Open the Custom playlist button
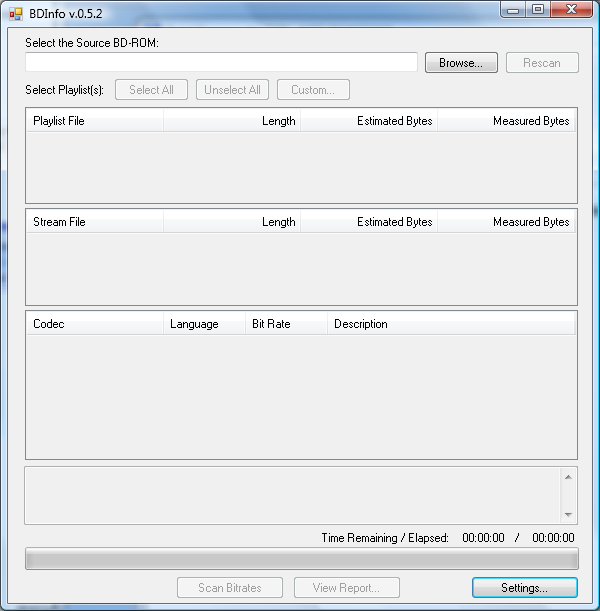 pos(313,90)
